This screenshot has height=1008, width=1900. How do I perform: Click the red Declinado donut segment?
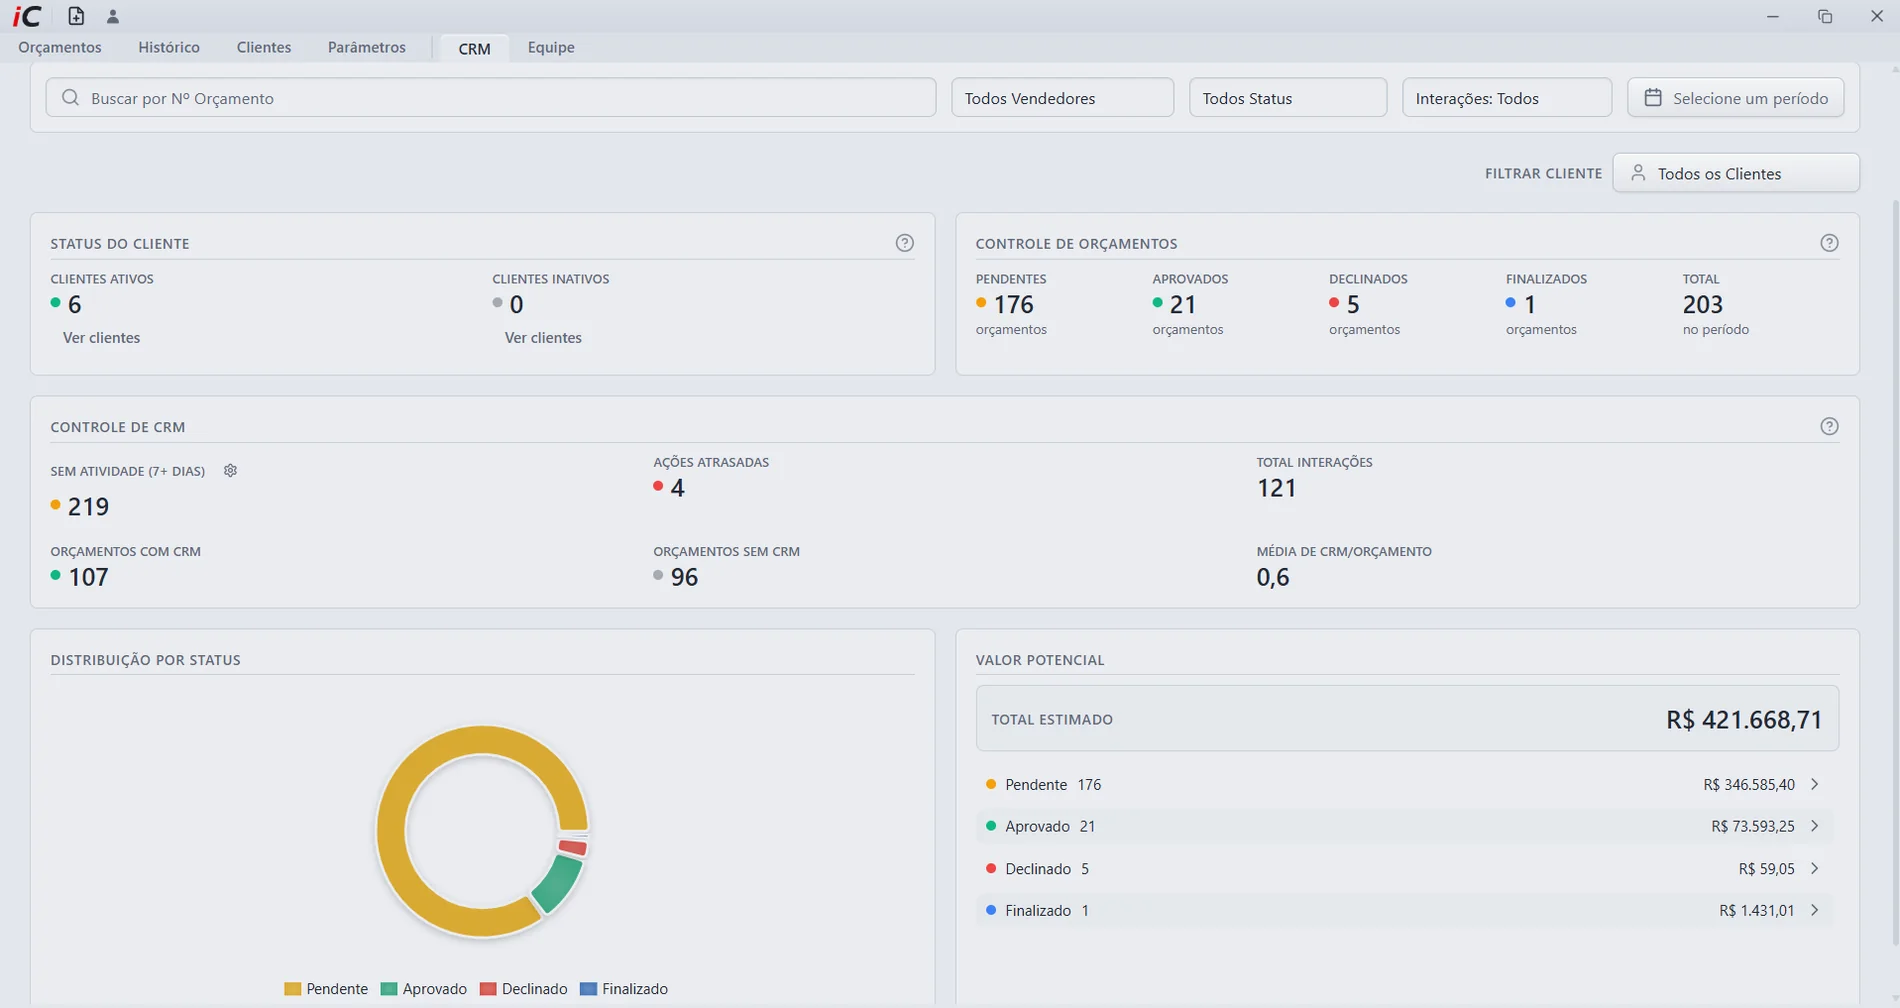point(573,847)
